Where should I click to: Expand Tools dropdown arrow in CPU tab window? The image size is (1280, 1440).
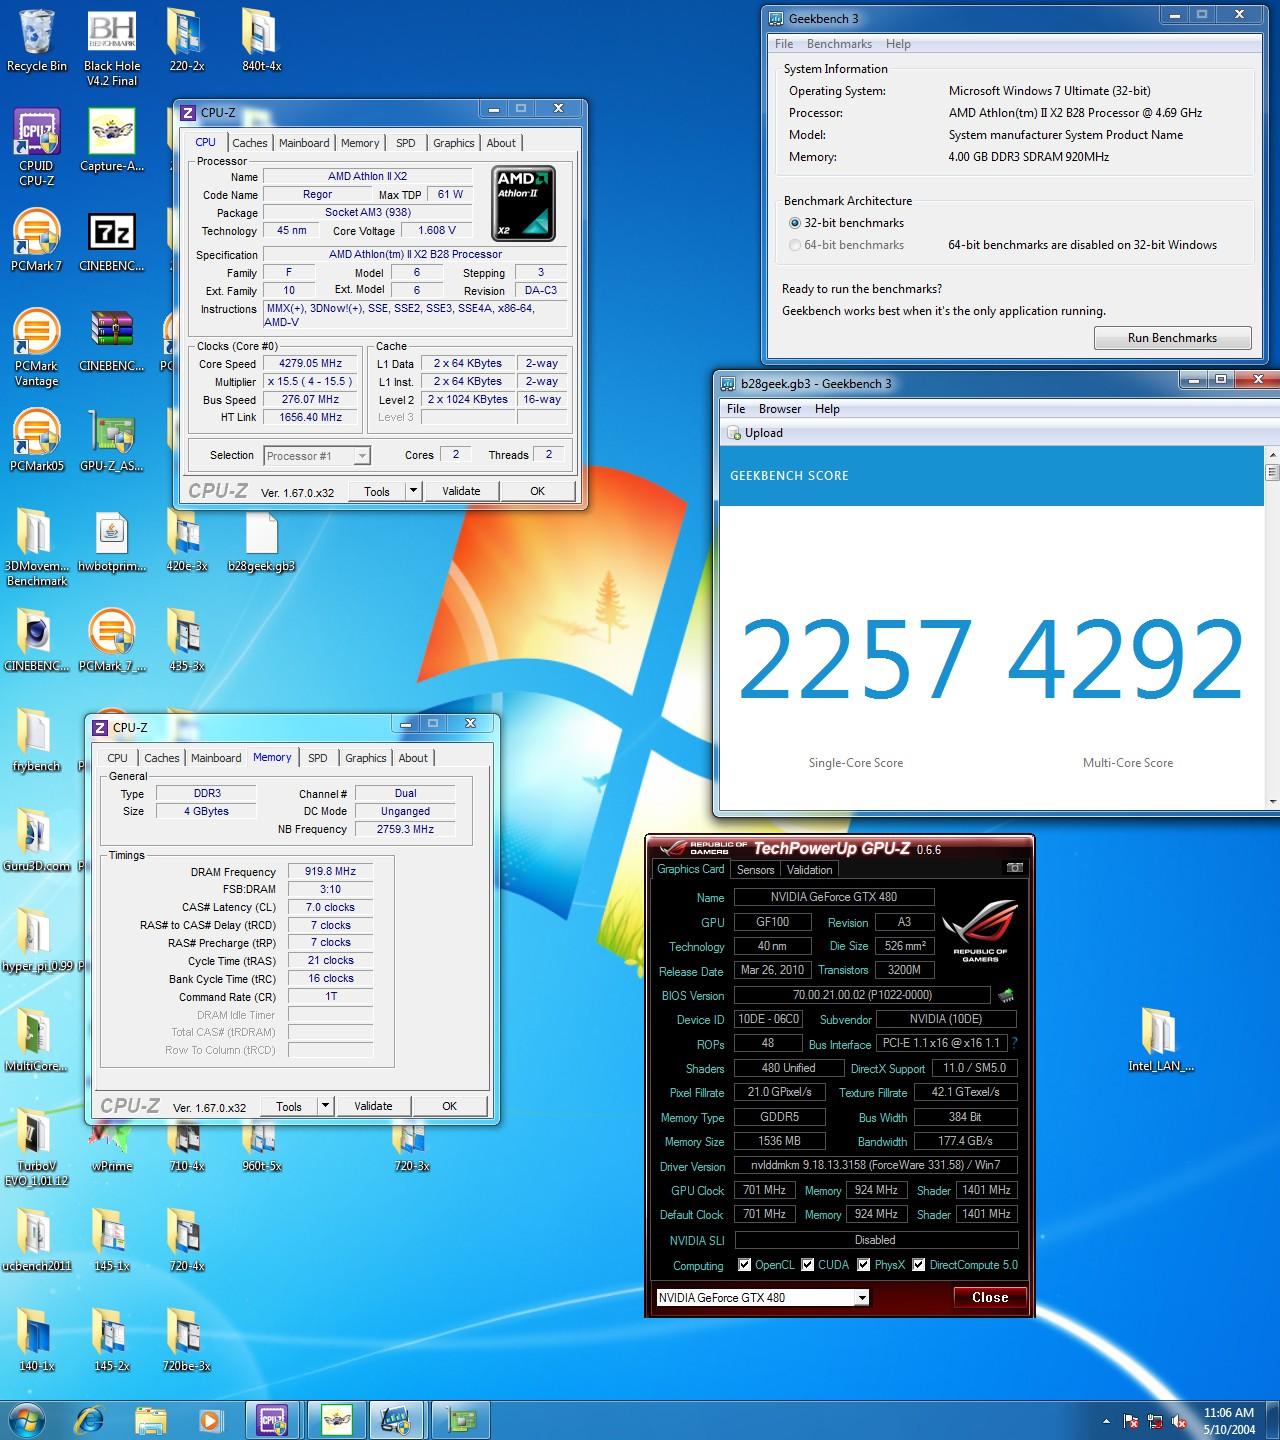tap(413, 491)
